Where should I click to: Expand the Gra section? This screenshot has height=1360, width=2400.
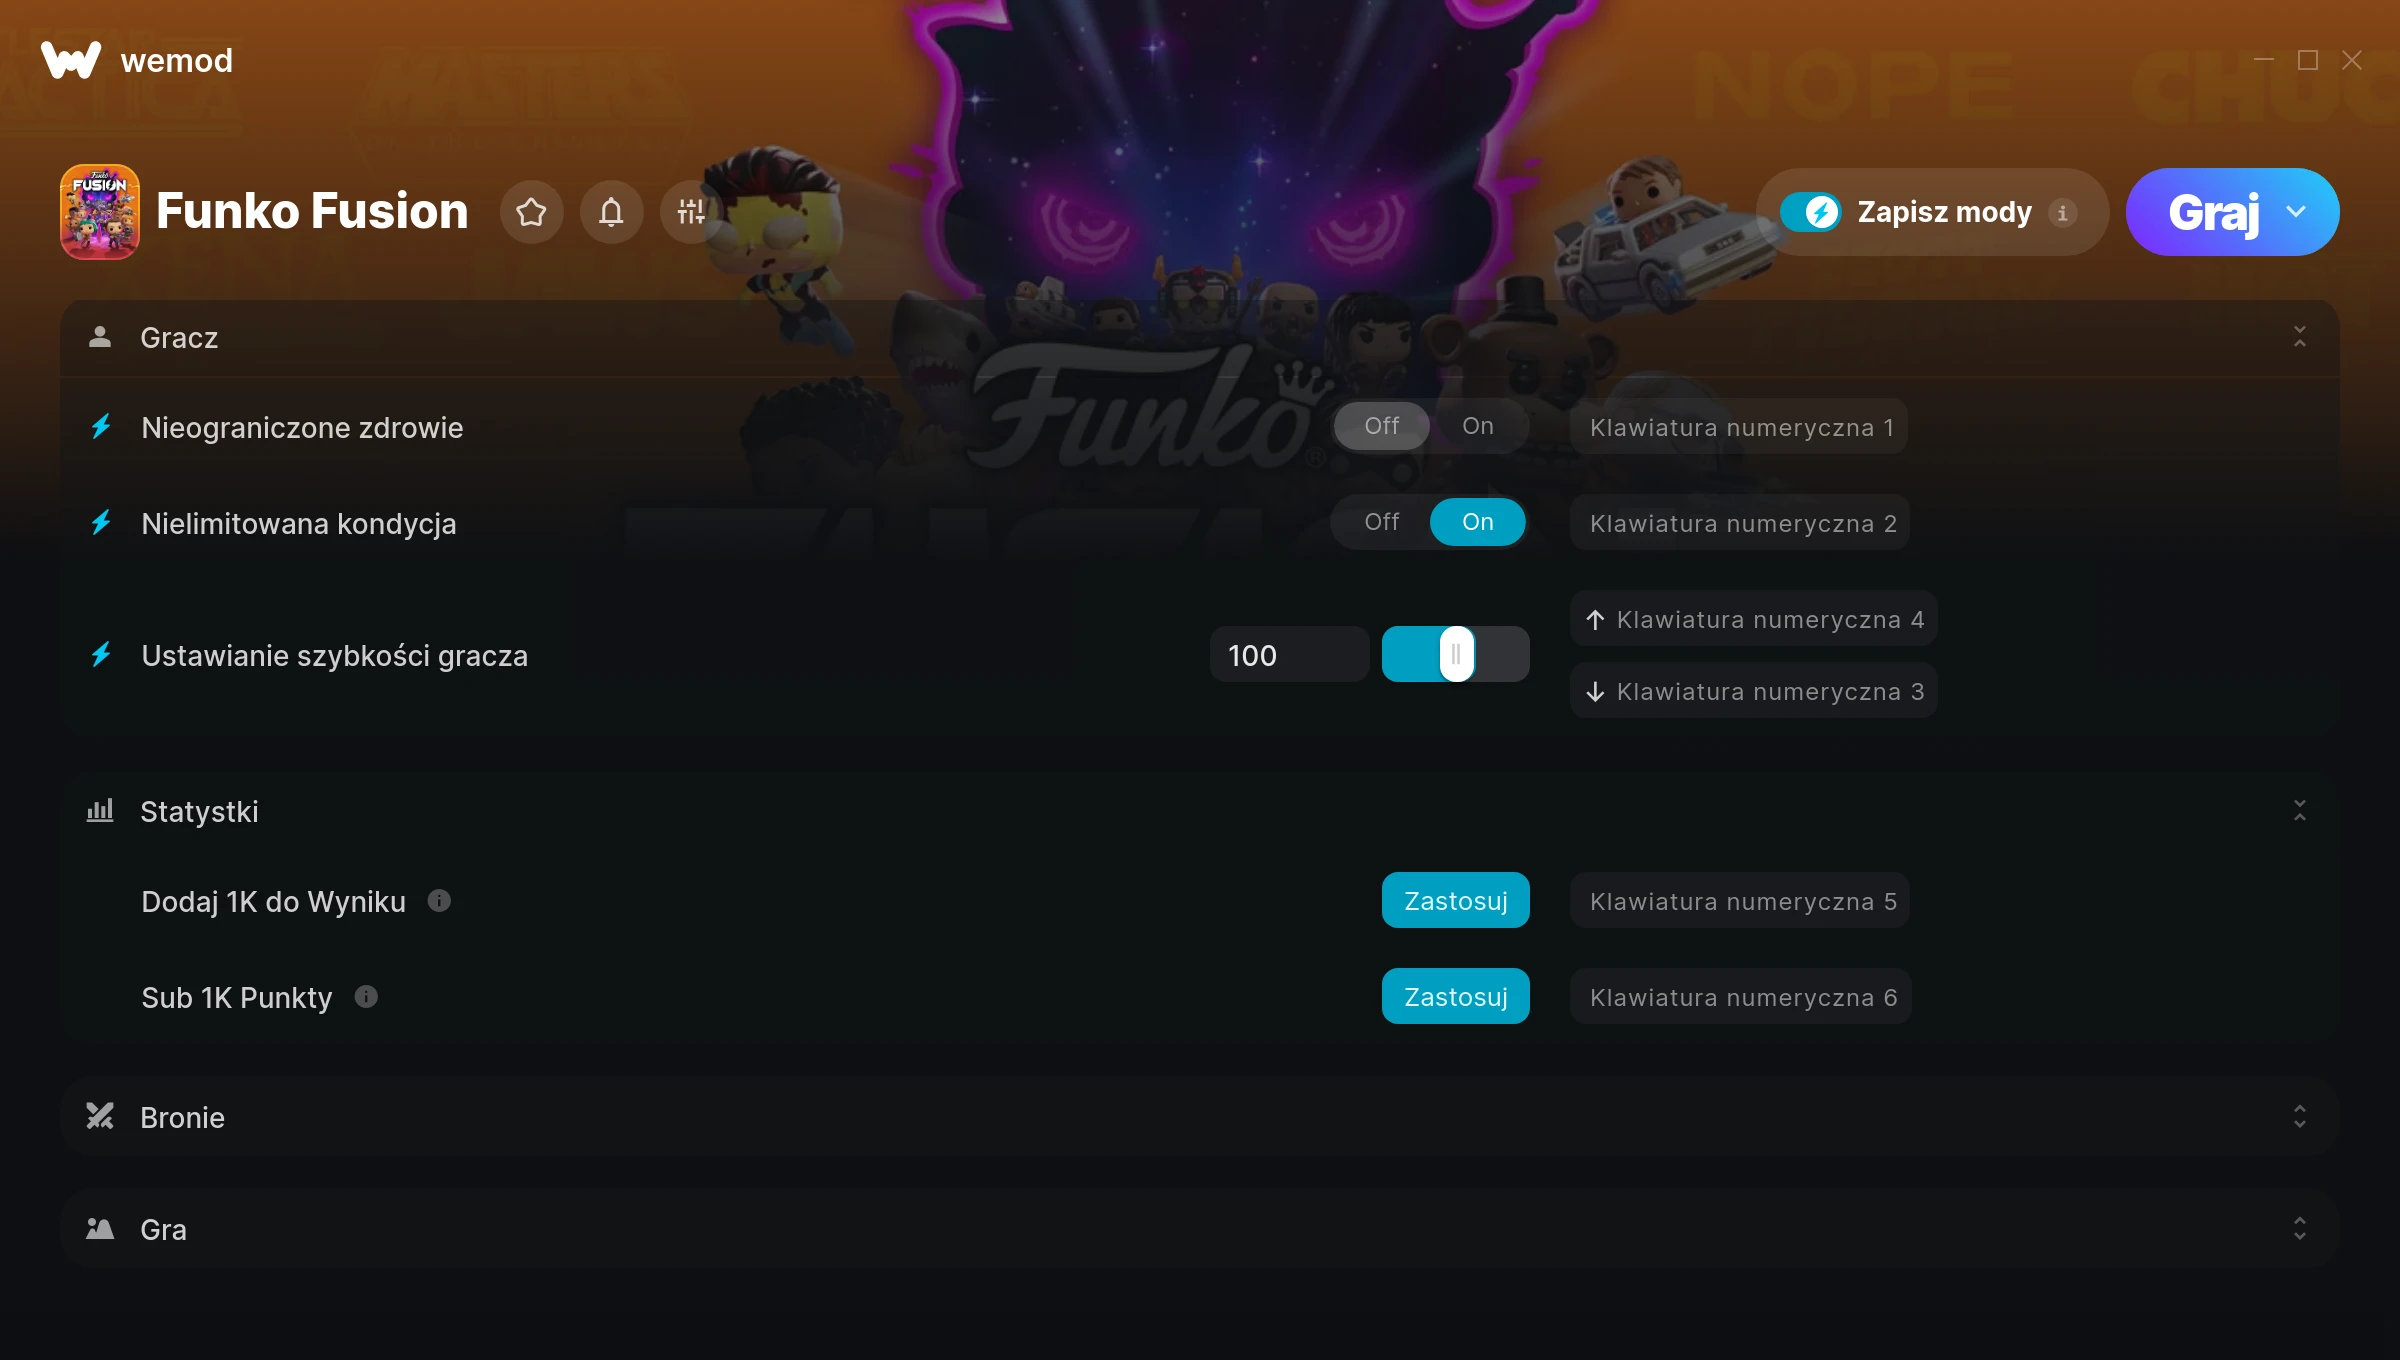tap(2299, 1229)
